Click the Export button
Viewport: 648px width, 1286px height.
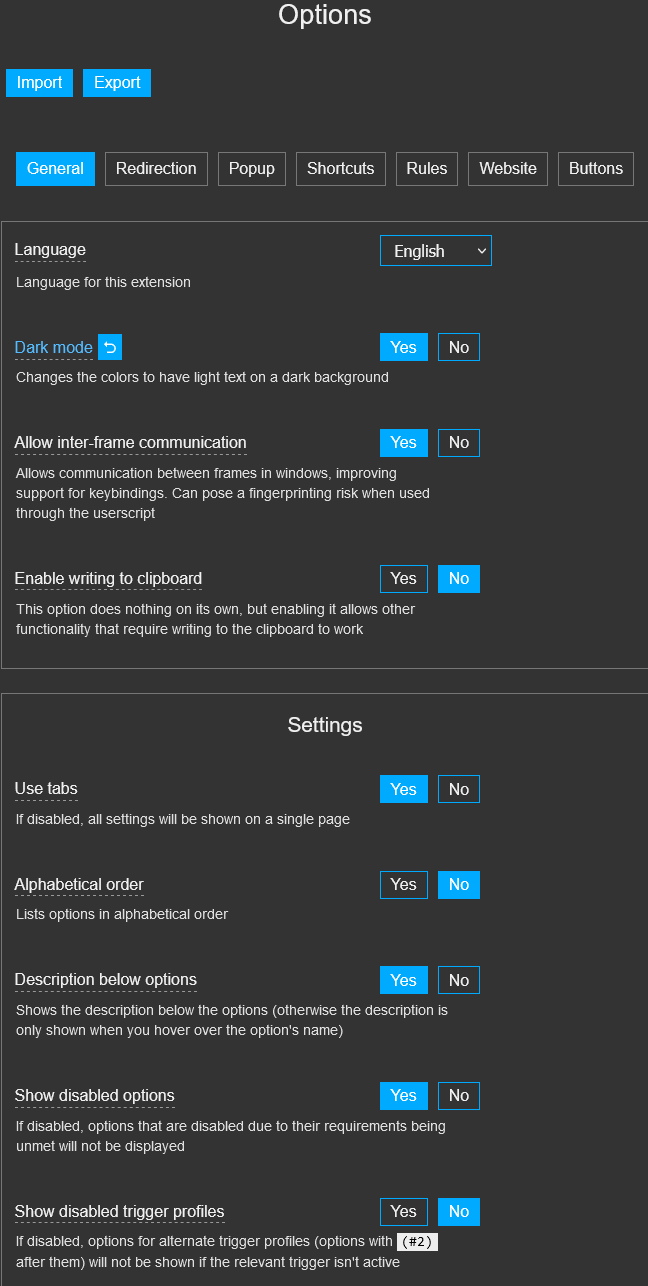[x=116, y=83]
